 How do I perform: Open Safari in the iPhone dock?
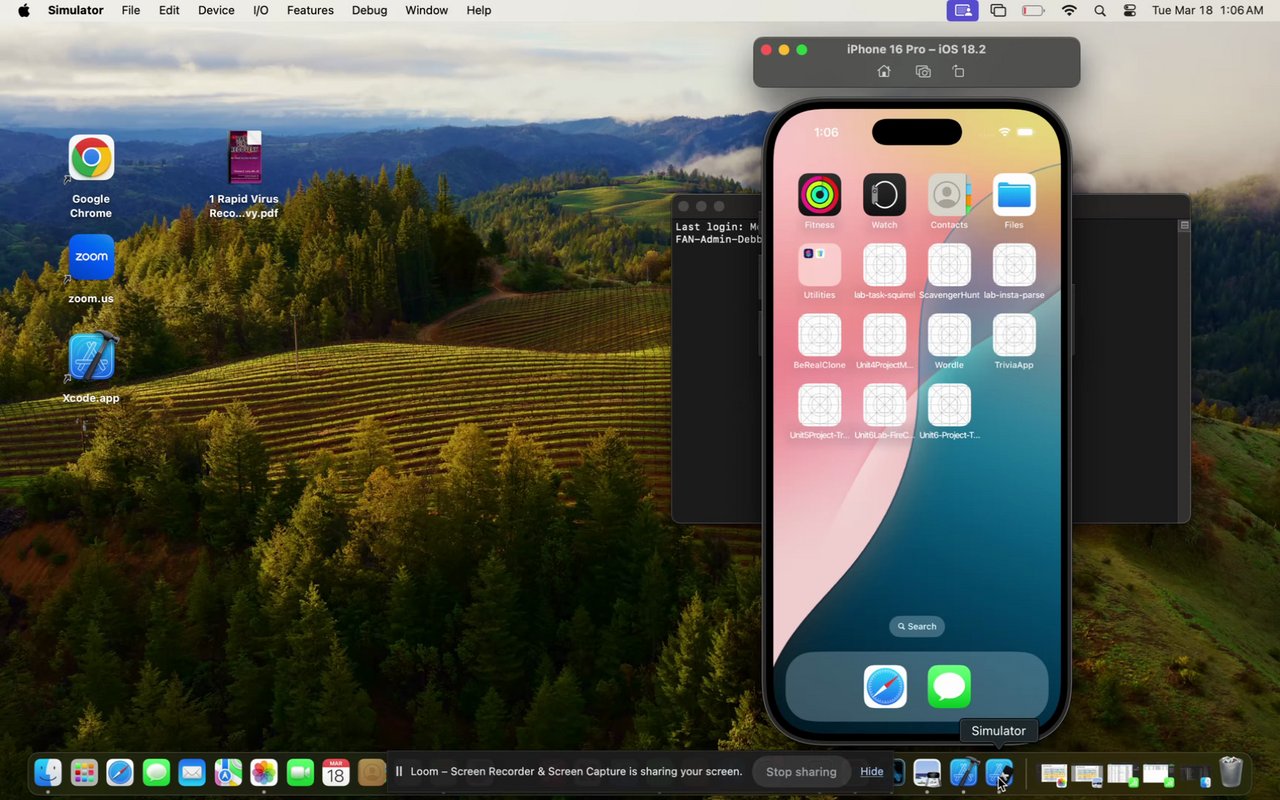[x=885, y=687]
